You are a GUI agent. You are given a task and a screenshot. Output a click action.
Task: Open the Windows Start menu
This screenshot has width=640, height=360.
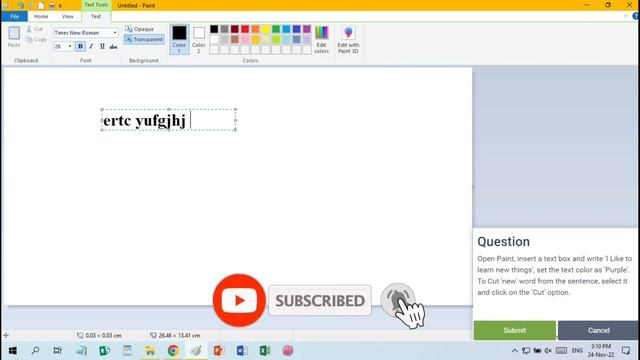pyautogui.click(x=13, y=351)
